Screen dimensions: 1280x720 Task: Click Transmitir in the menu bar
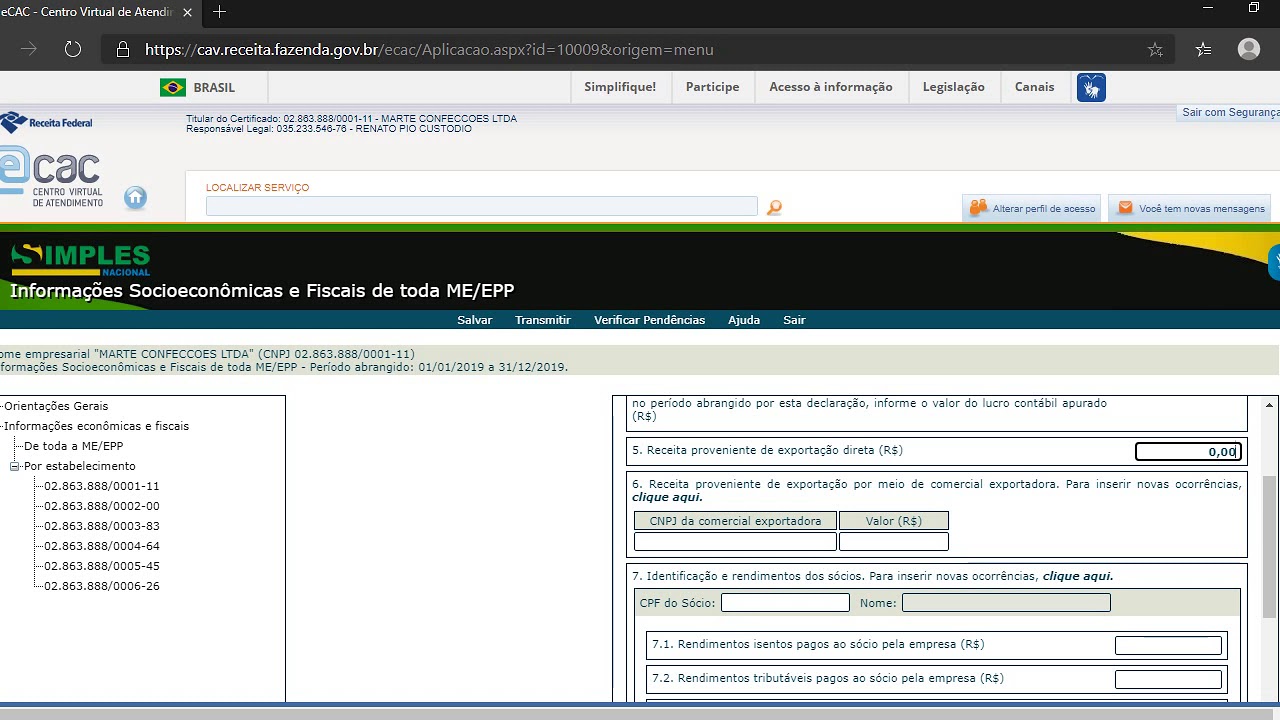point(543,320)
